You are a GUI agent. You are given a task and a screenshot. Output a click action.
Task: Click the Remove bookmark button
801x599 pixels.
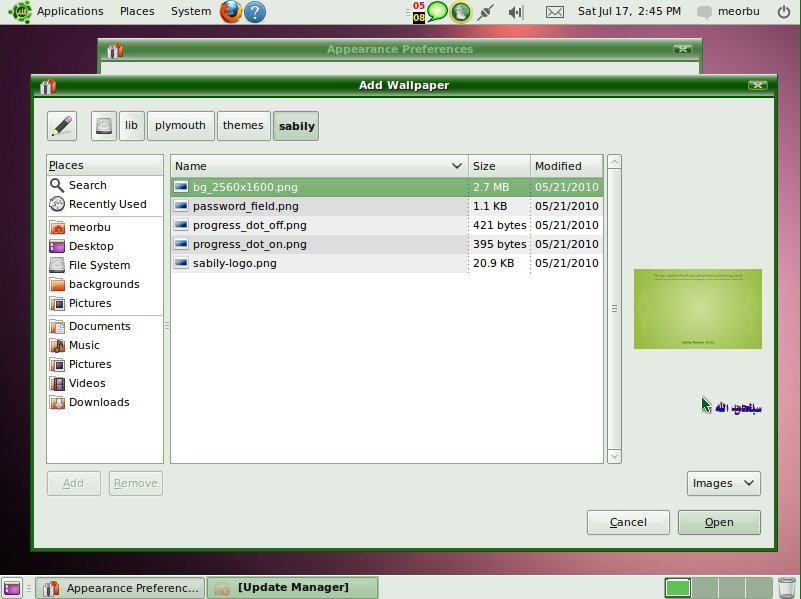135,483
